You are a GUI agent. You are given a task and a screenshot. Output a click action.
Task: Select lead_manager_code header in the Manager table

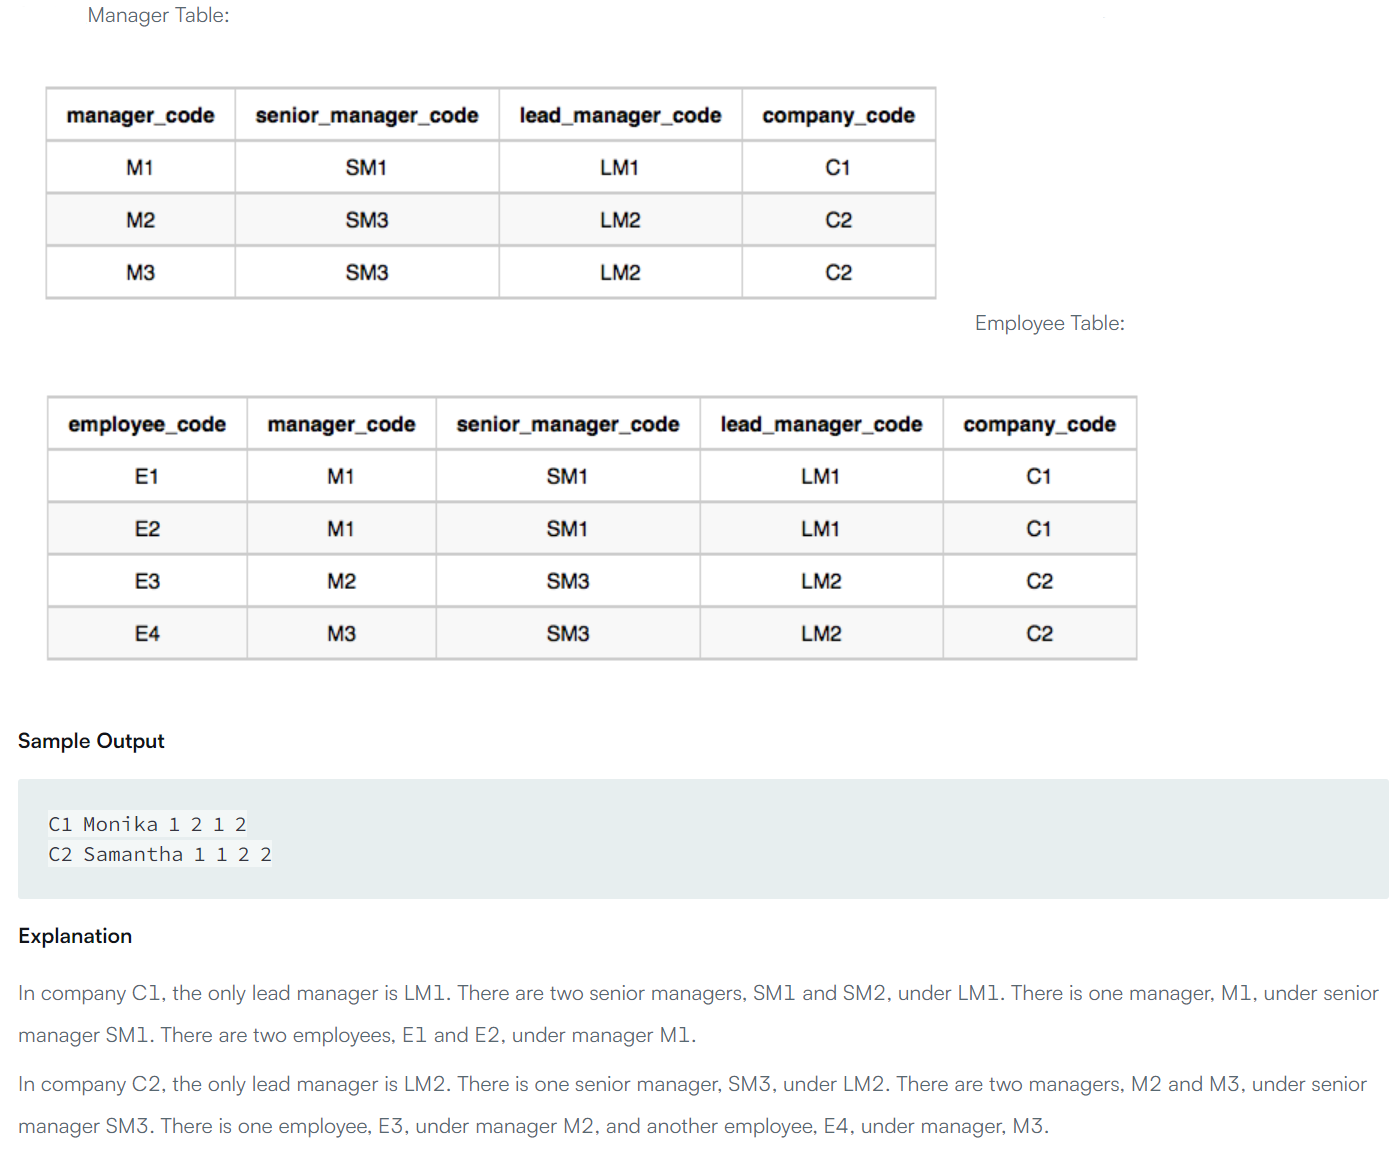(620, 115)
